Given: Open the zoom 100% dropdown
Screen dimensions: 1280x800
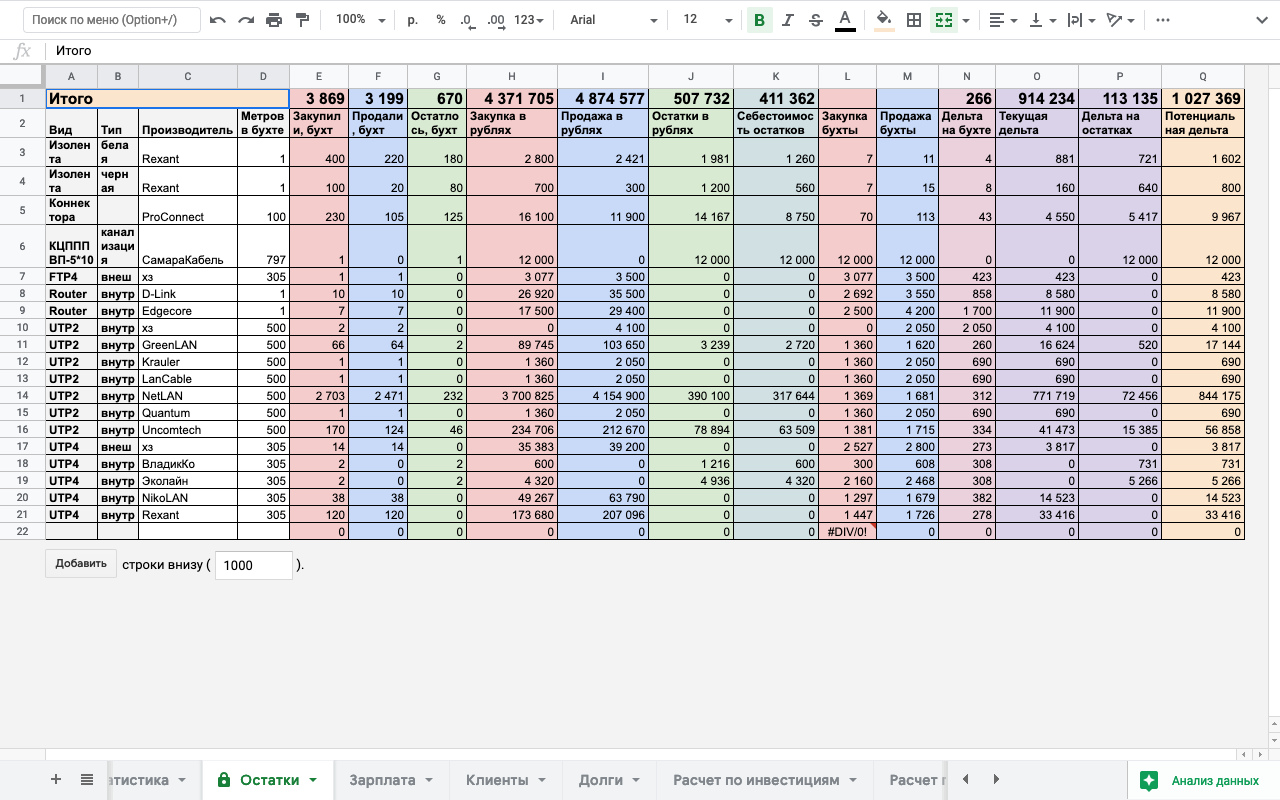Looking at the screenshot, I should [x=357, y=20].
